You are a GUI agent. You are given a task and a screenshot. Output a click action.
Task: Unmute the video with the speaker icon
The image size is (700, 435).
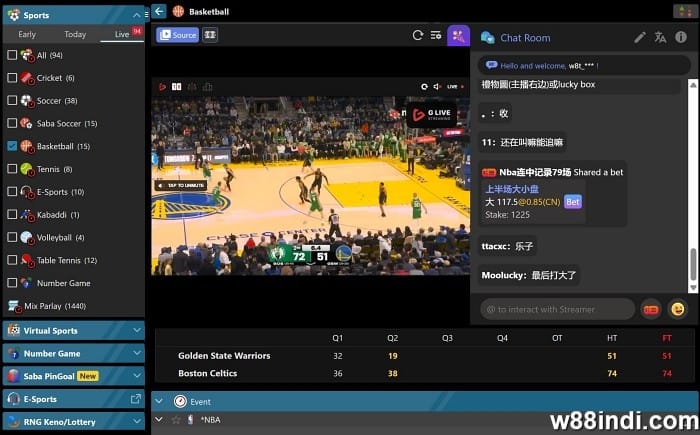click(x=437, y=87)
